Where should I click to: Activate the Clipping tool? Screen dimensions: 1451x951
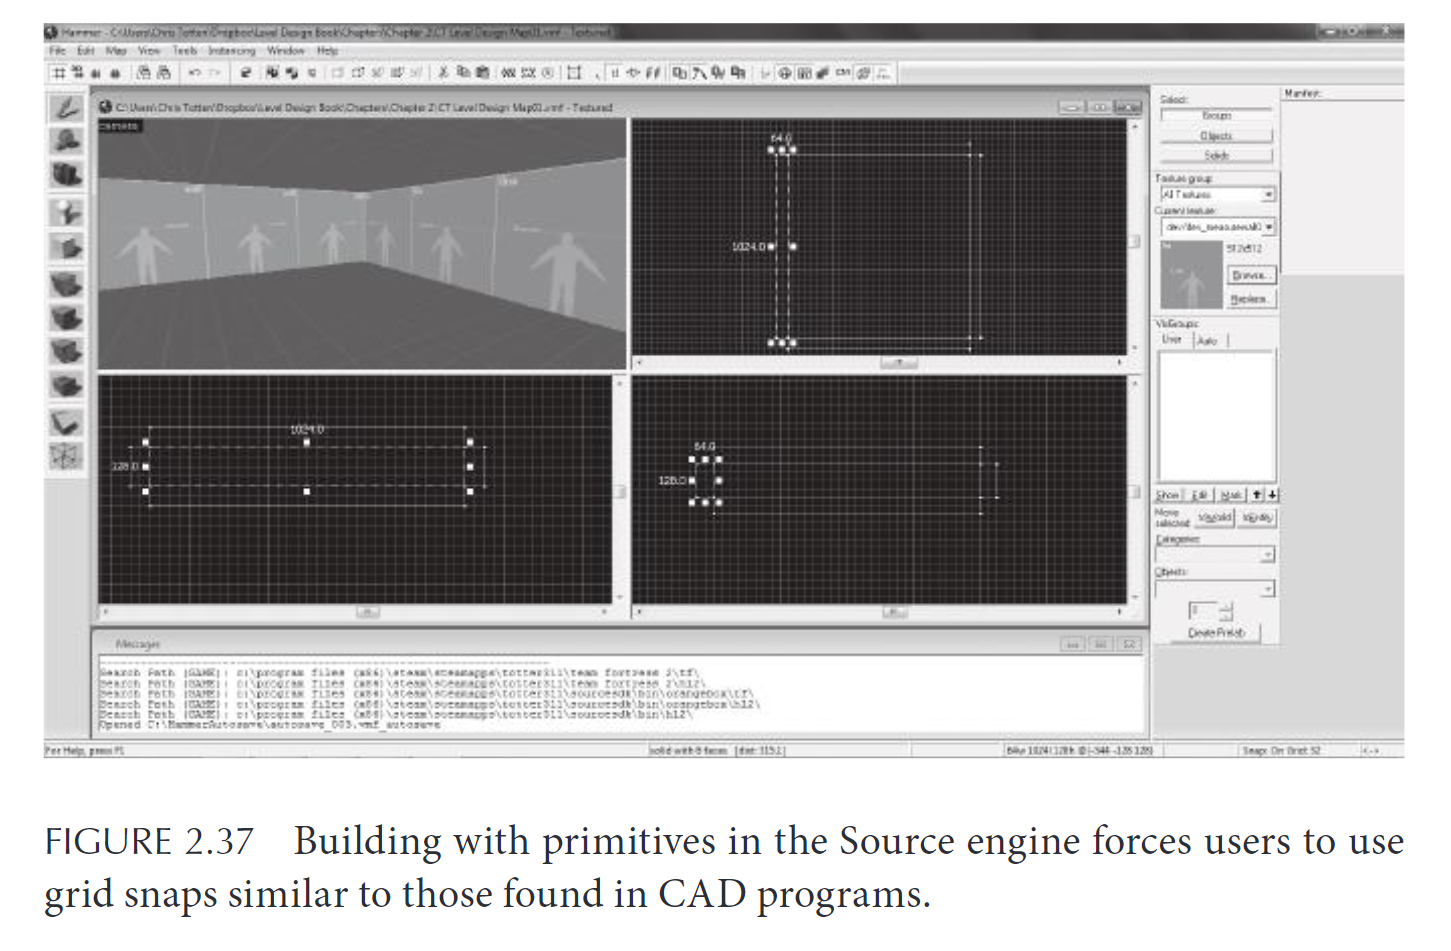click(66, 423)
